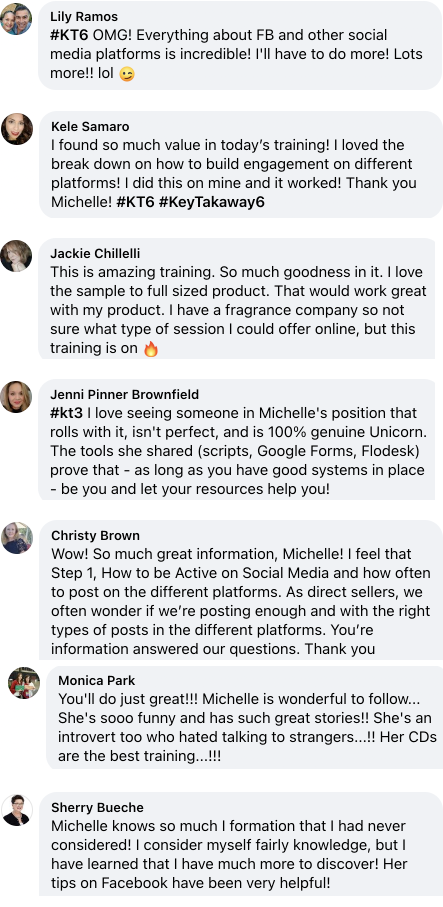Open the Jenni Pinner Brownfield name link
Viewport: 443px width, 907px height.
click(x=124, y=394)
